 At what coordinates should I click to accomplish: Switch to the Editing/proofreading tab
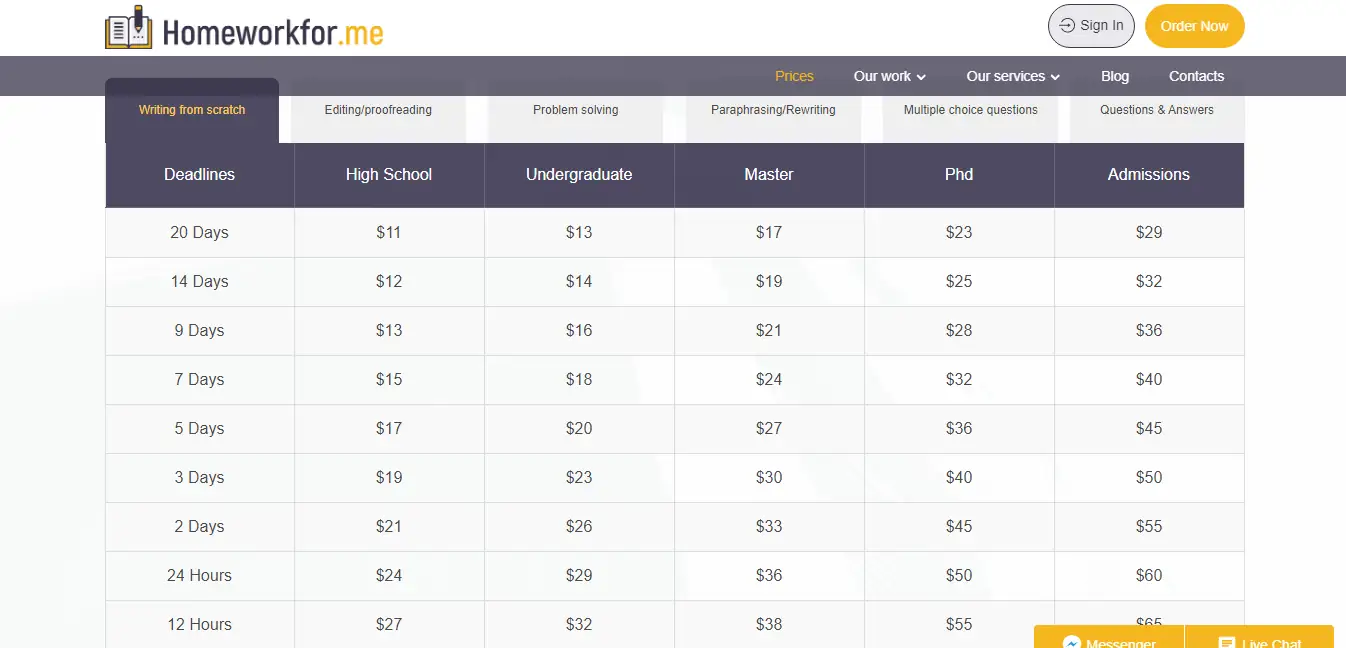pyautogui.click(x=377, y=110)
